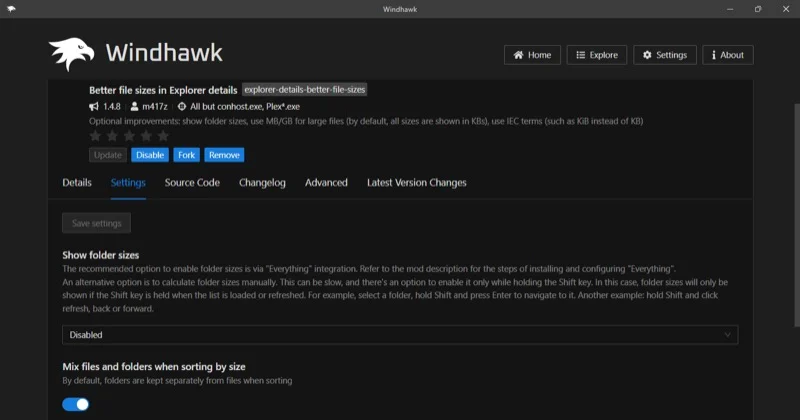This screenshot has width=800, height=420.
Task: Click the third rating star
Action: (x=128, y=135)
